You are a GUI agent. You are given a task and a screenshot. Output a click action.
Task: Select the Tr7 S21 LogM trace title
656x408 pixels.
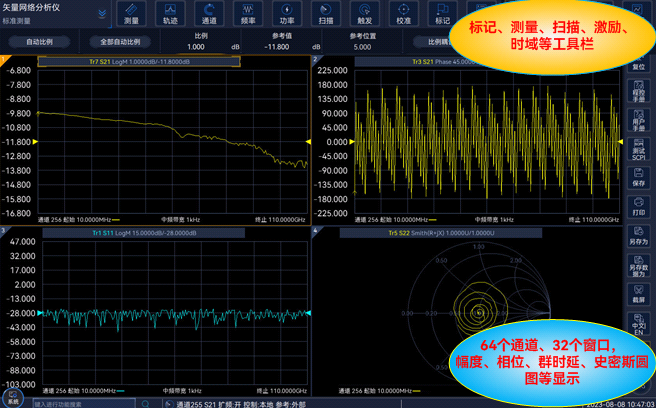(x=138, y=61)
